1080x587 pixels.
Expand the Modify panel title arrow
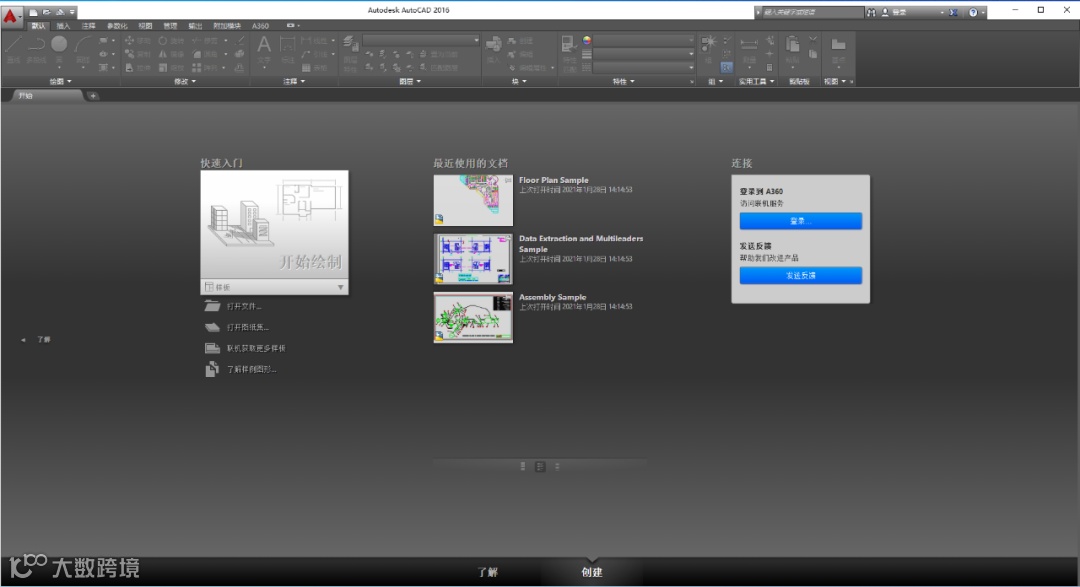(194, 81)
